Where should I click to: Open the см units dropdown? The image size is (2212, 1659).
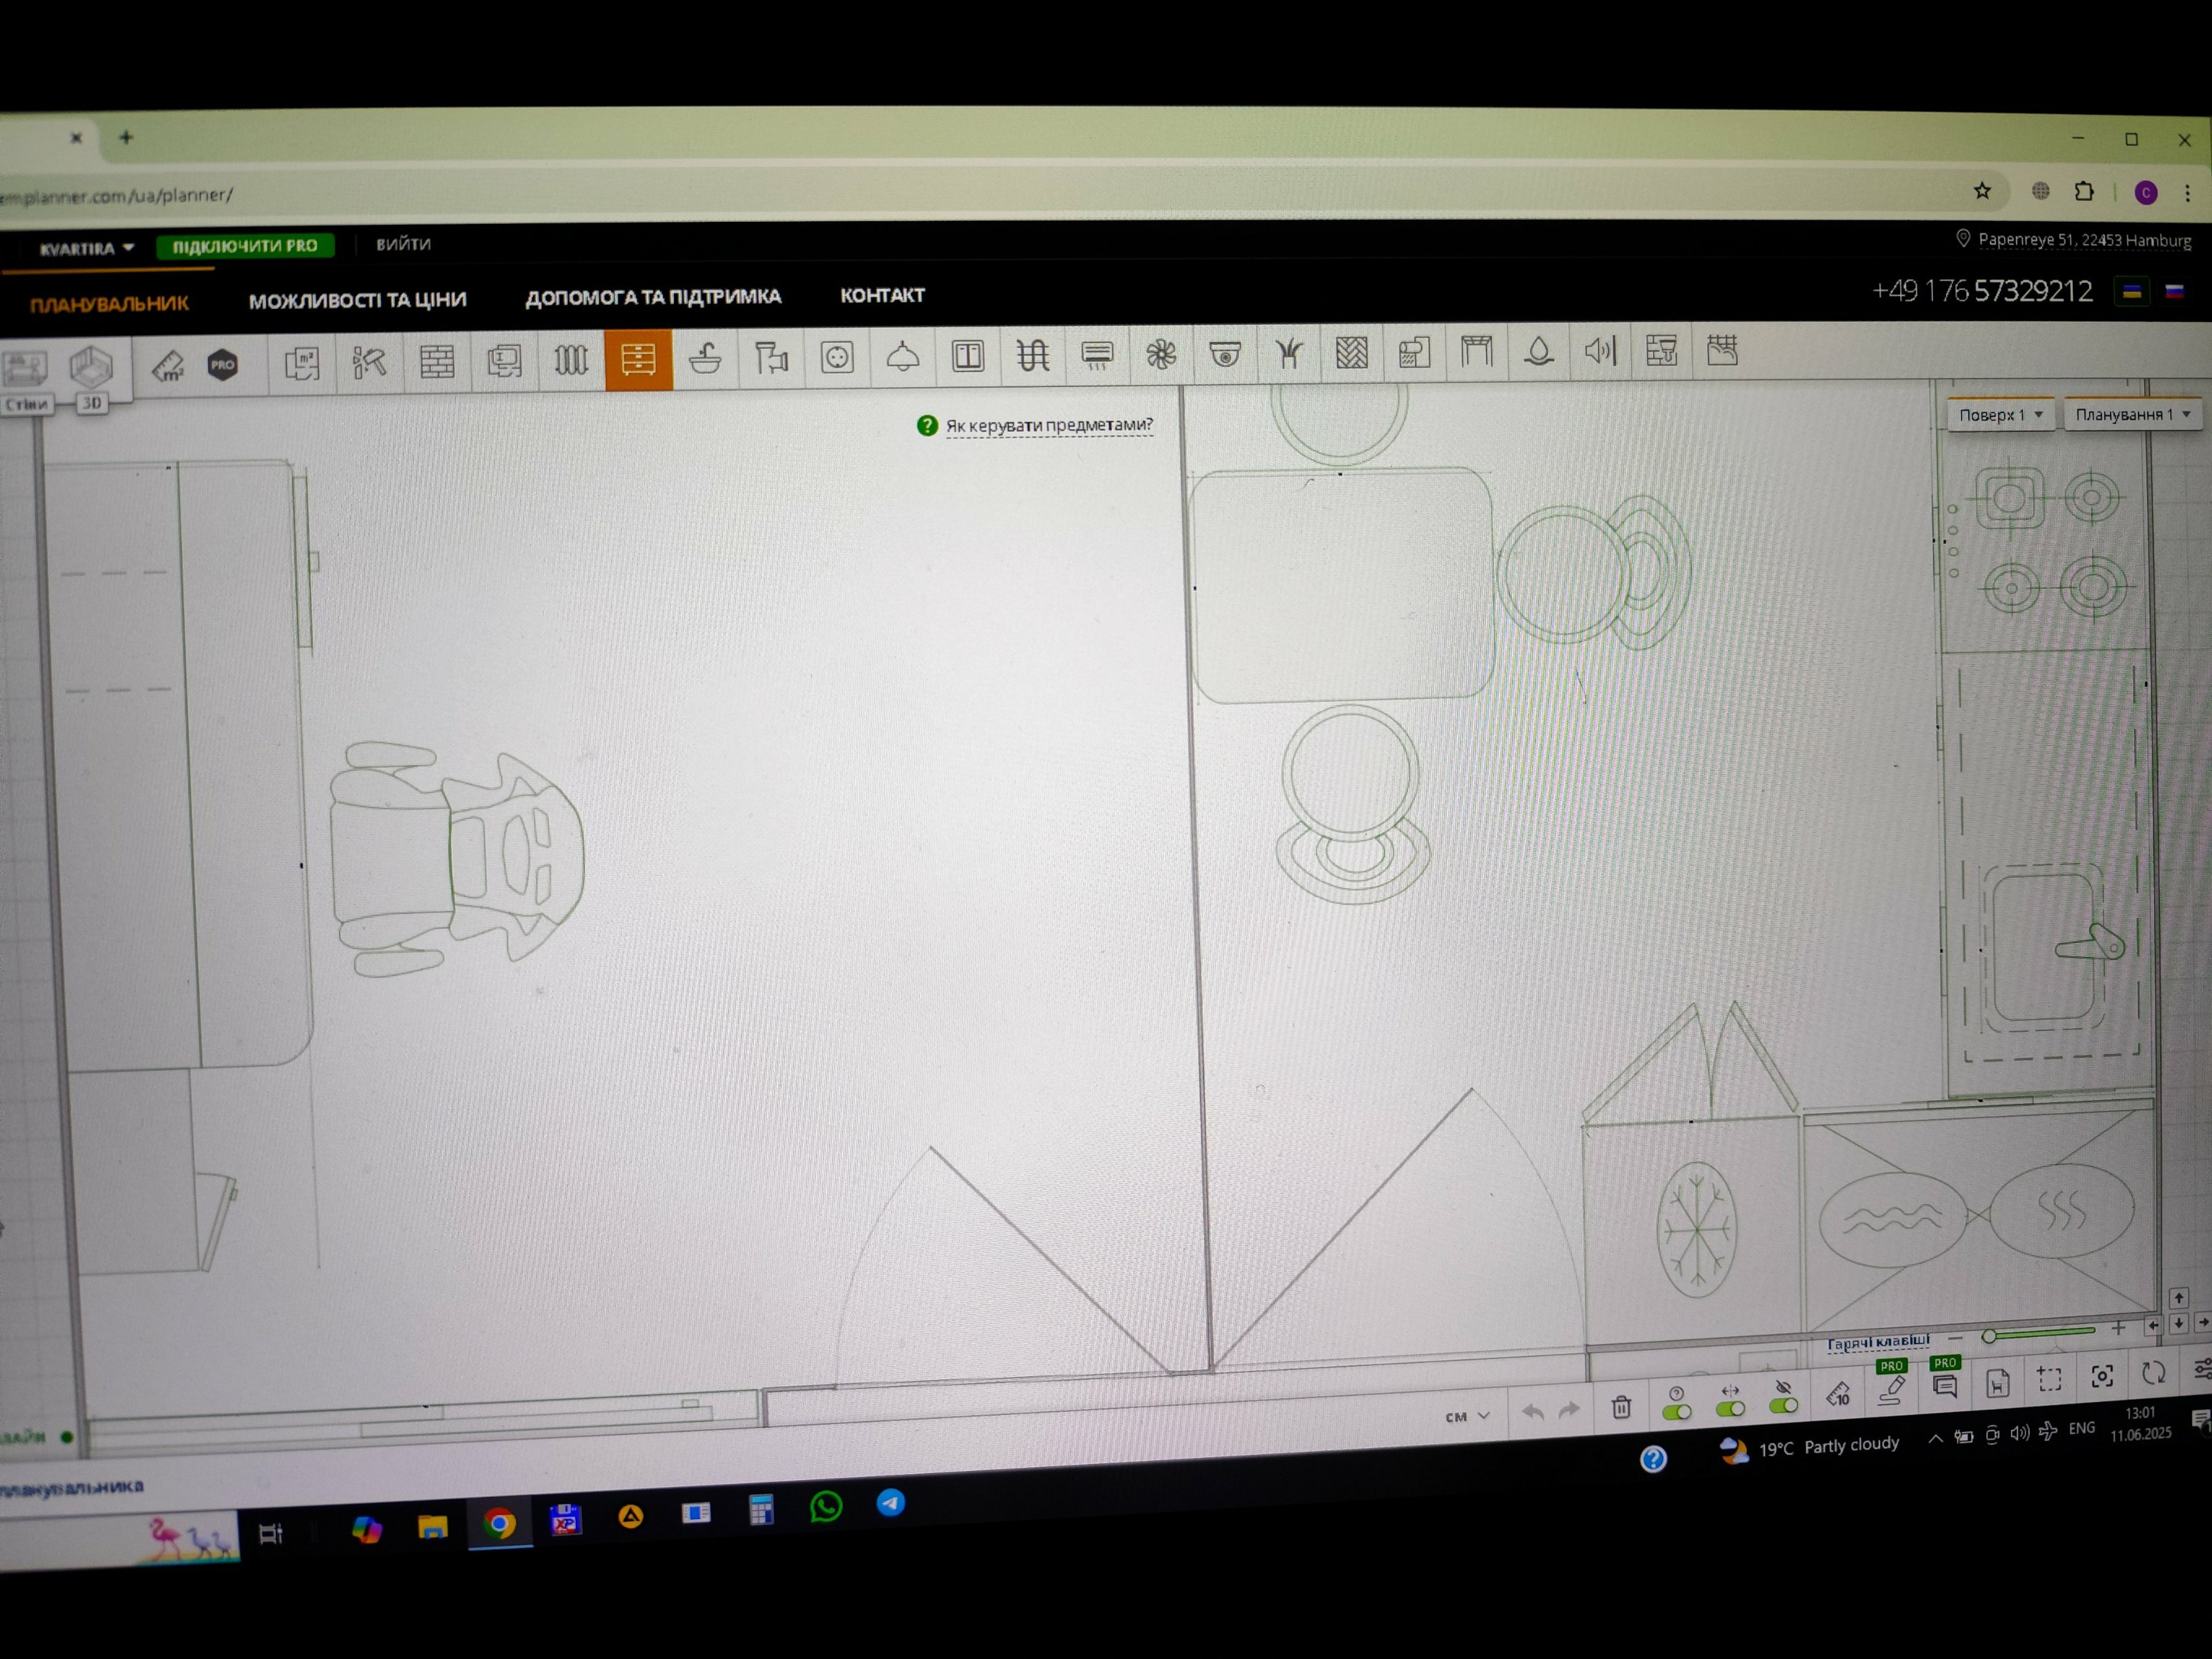(x=1467, y=1416)
